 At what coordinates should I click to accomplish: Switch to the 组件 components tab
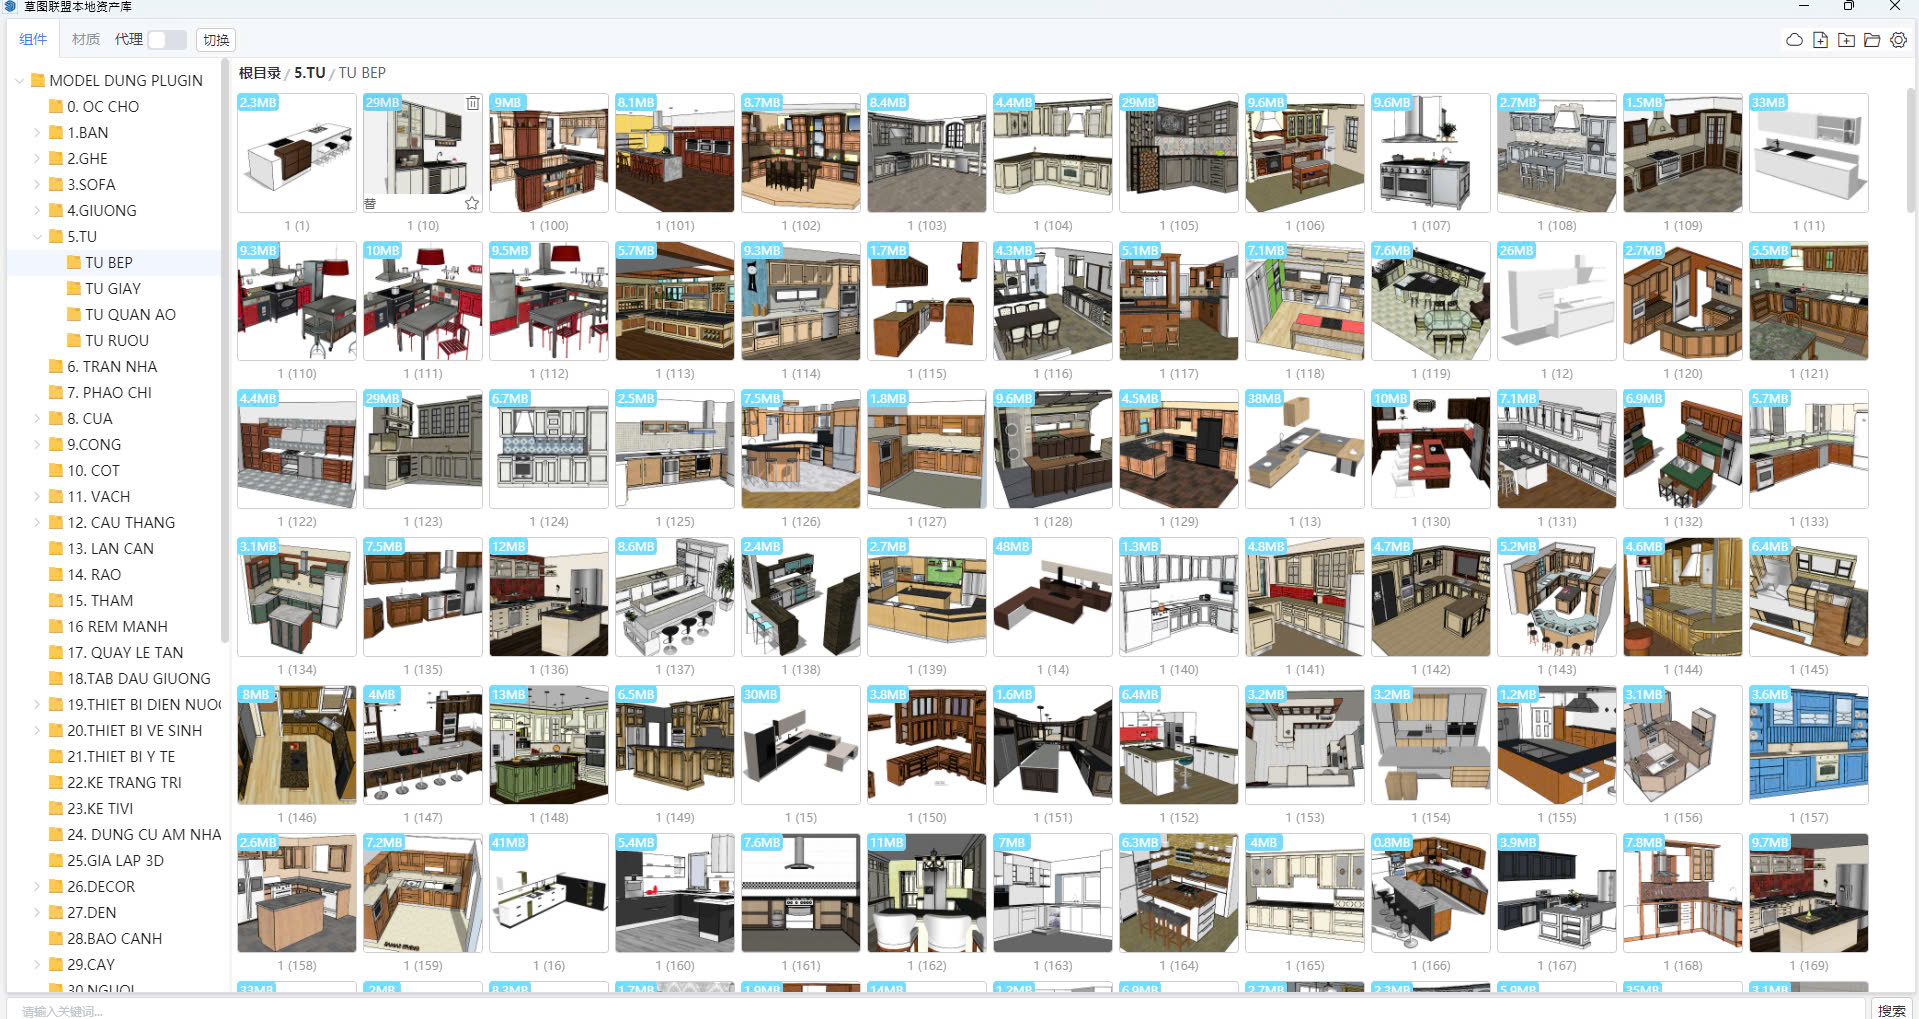coord(33,39)
